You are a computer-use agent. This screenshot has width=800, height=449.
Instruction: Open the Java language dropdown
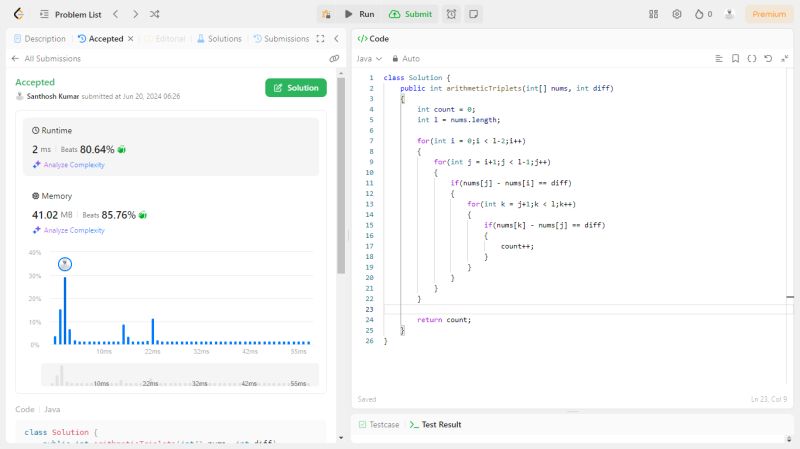tap(370, 59)
